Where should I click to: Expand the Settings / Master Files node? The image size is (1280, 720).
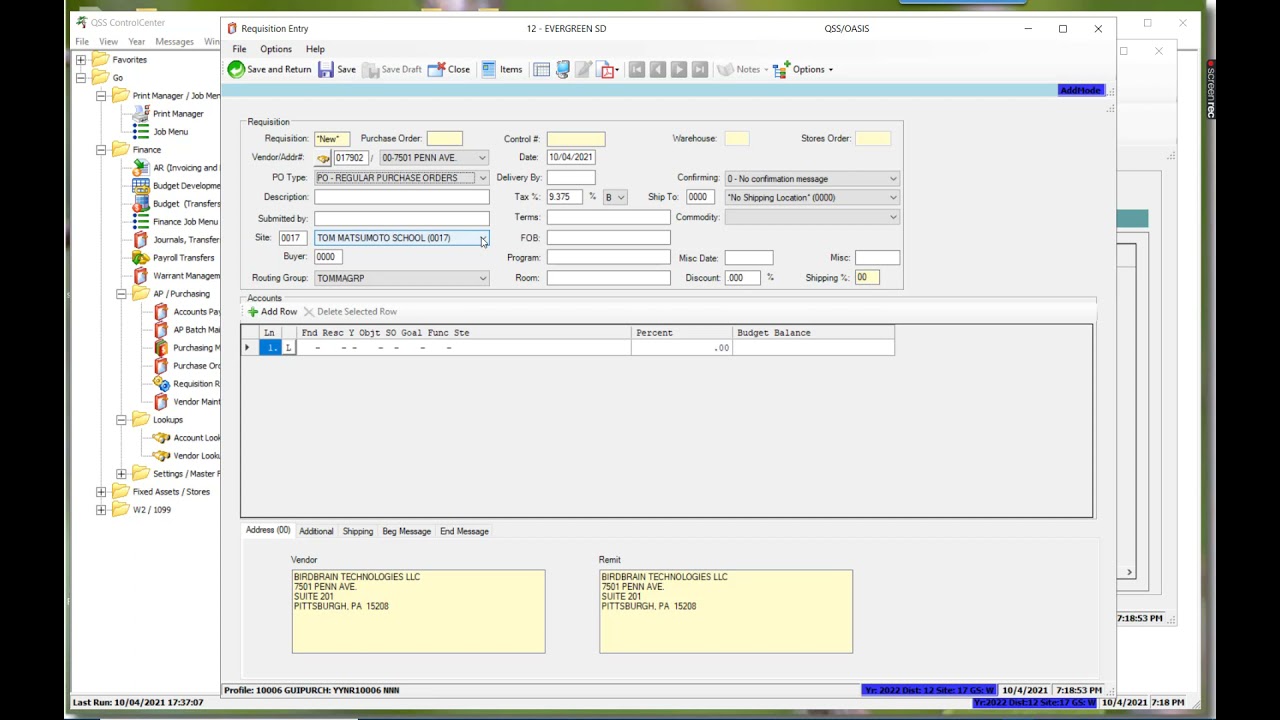click(121, 473)
